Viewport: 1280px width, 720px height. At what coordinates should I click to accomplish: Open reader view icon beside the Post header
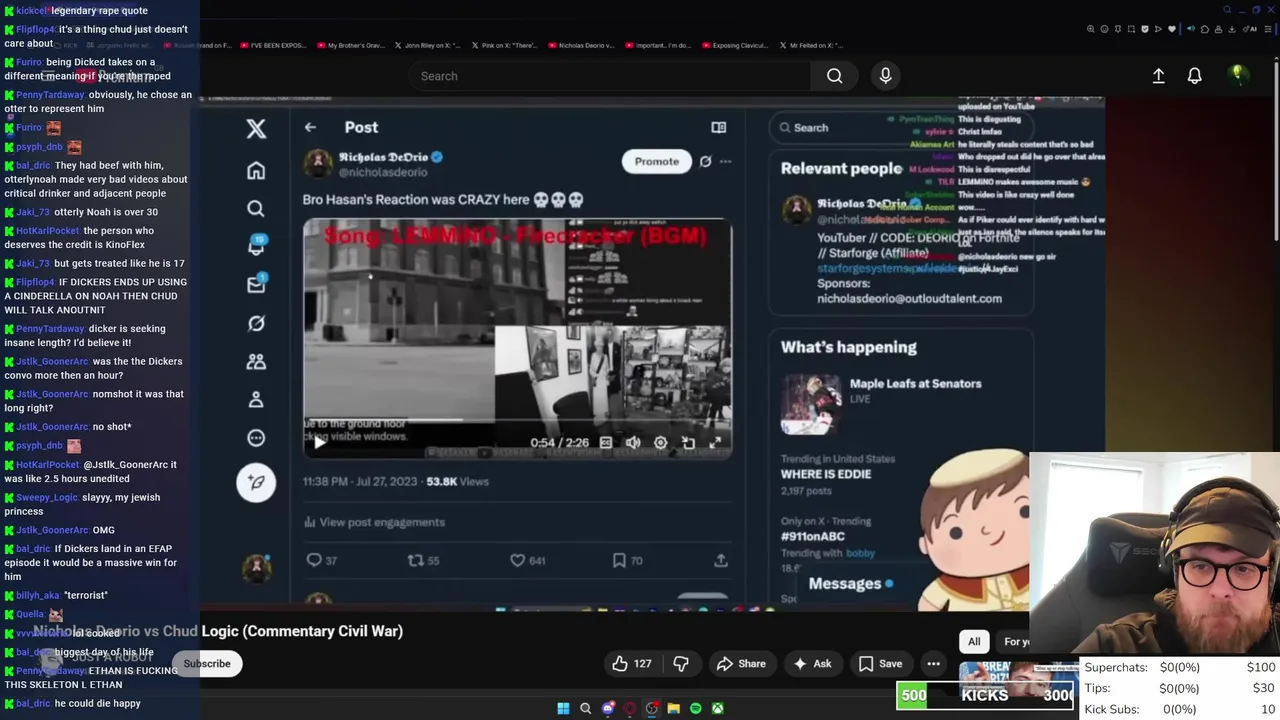click(x=718, y=127)
